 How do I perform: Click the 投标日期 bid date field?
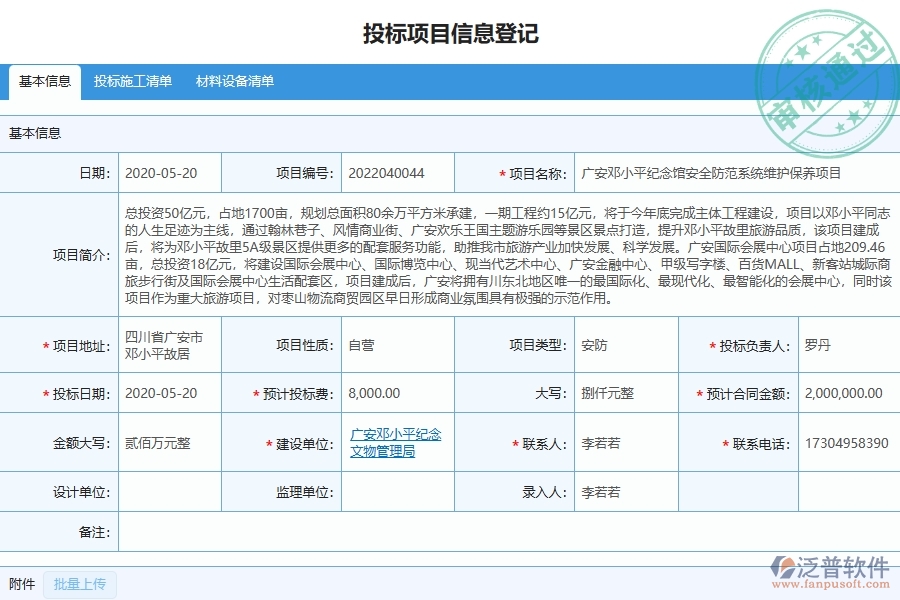point(165,392)
